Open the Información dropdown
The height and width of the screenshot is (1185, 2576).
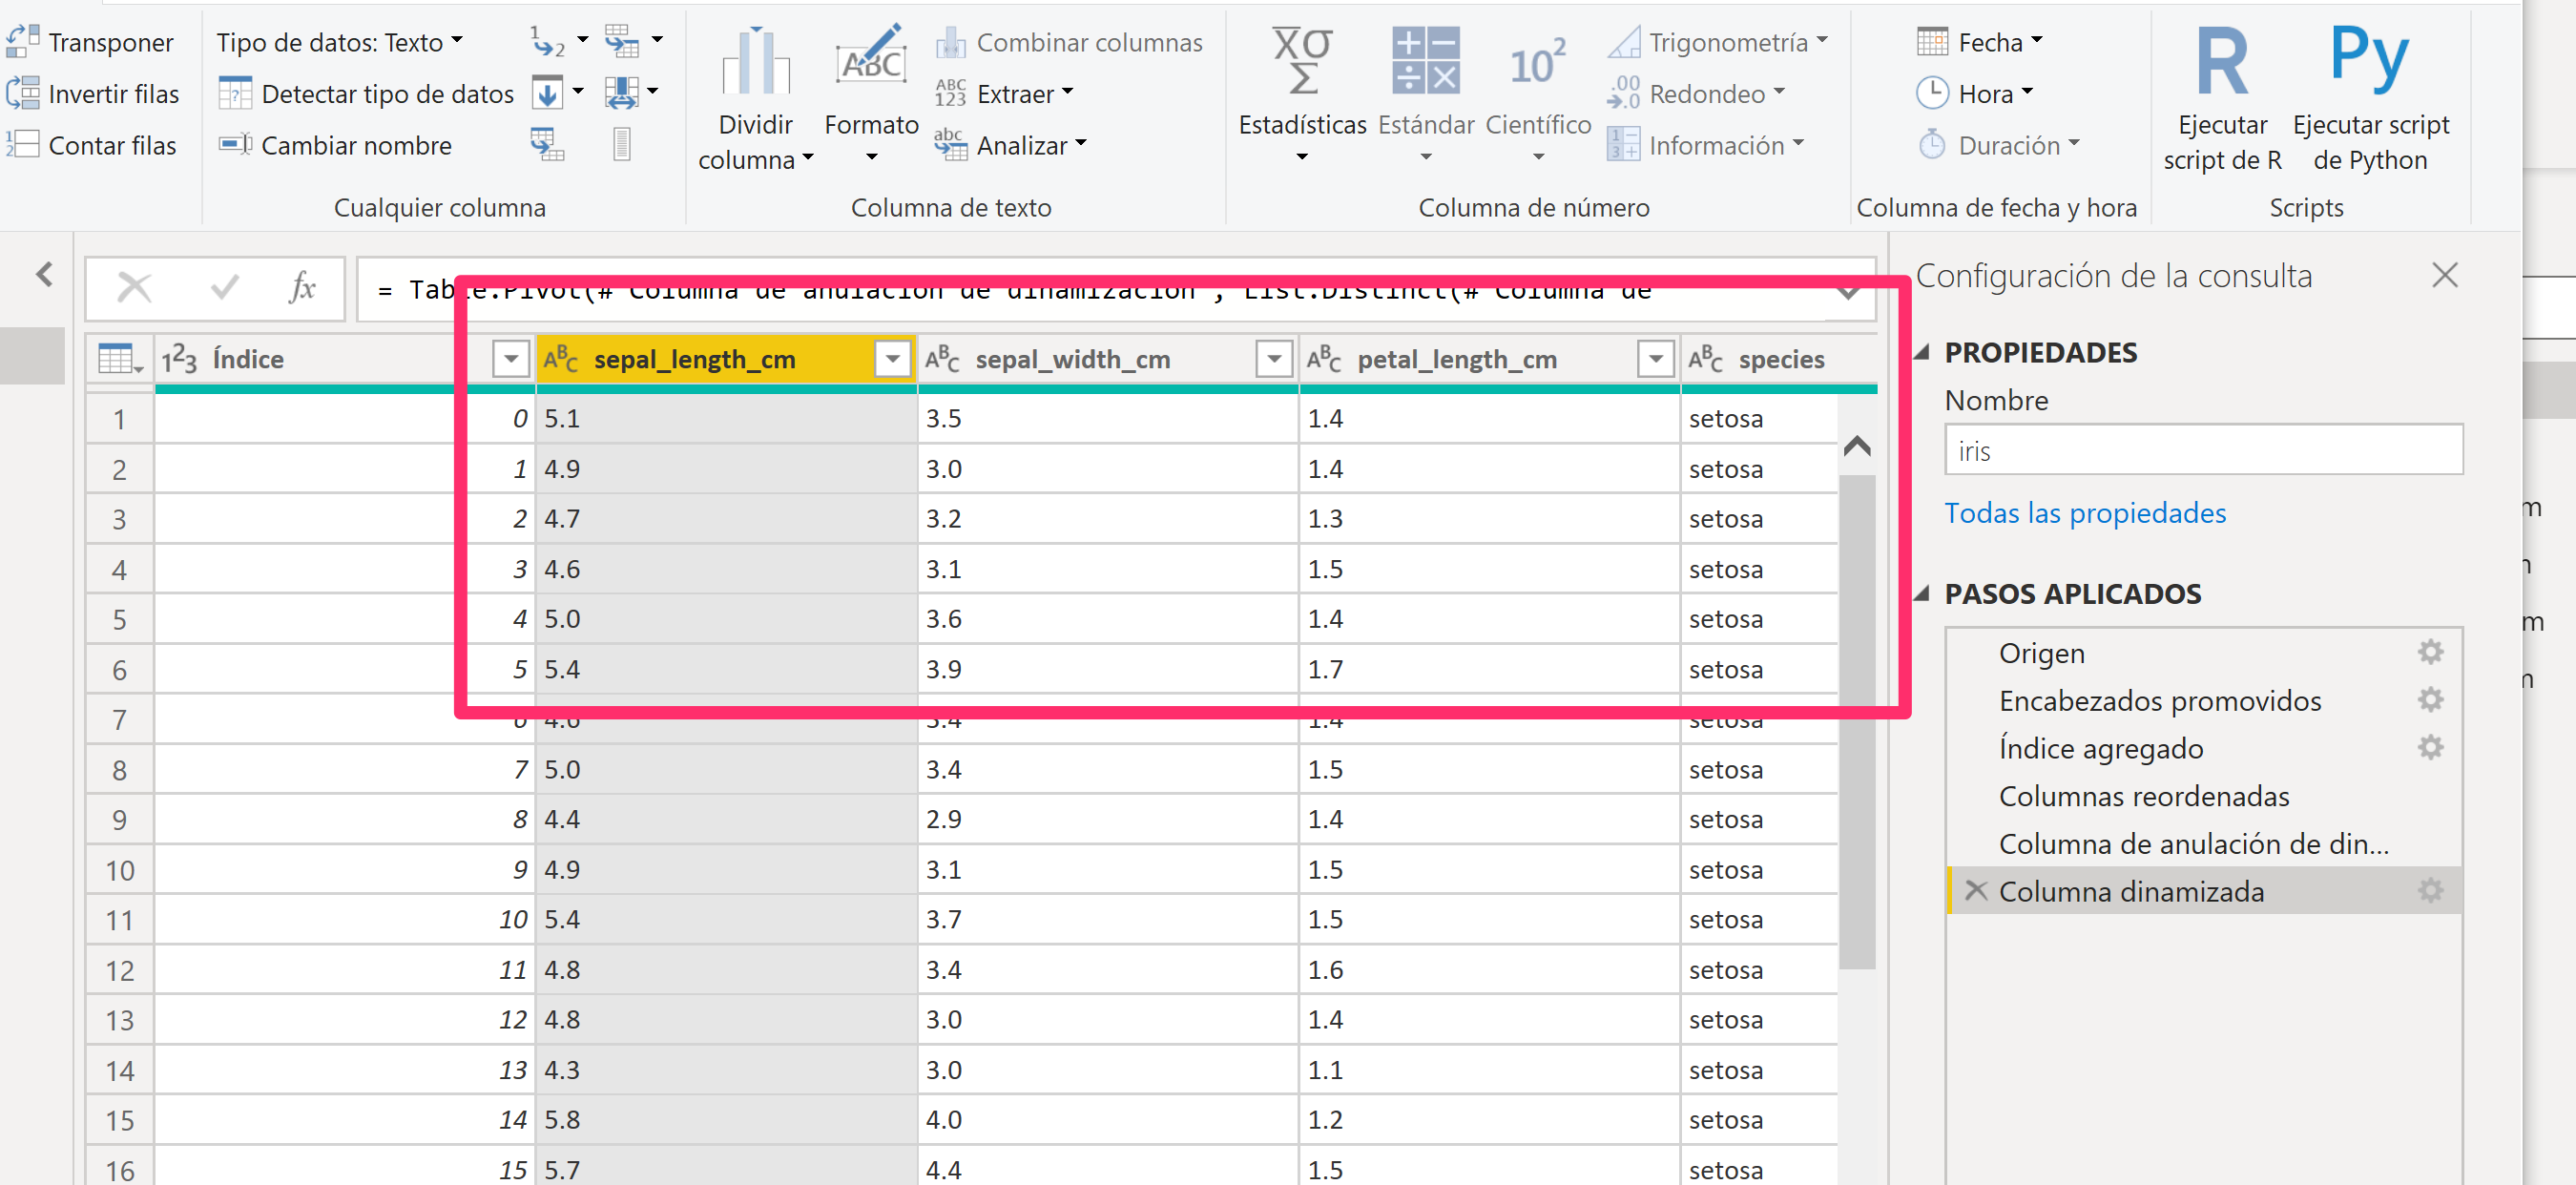pyautogui.click(x=1705, y=145)
